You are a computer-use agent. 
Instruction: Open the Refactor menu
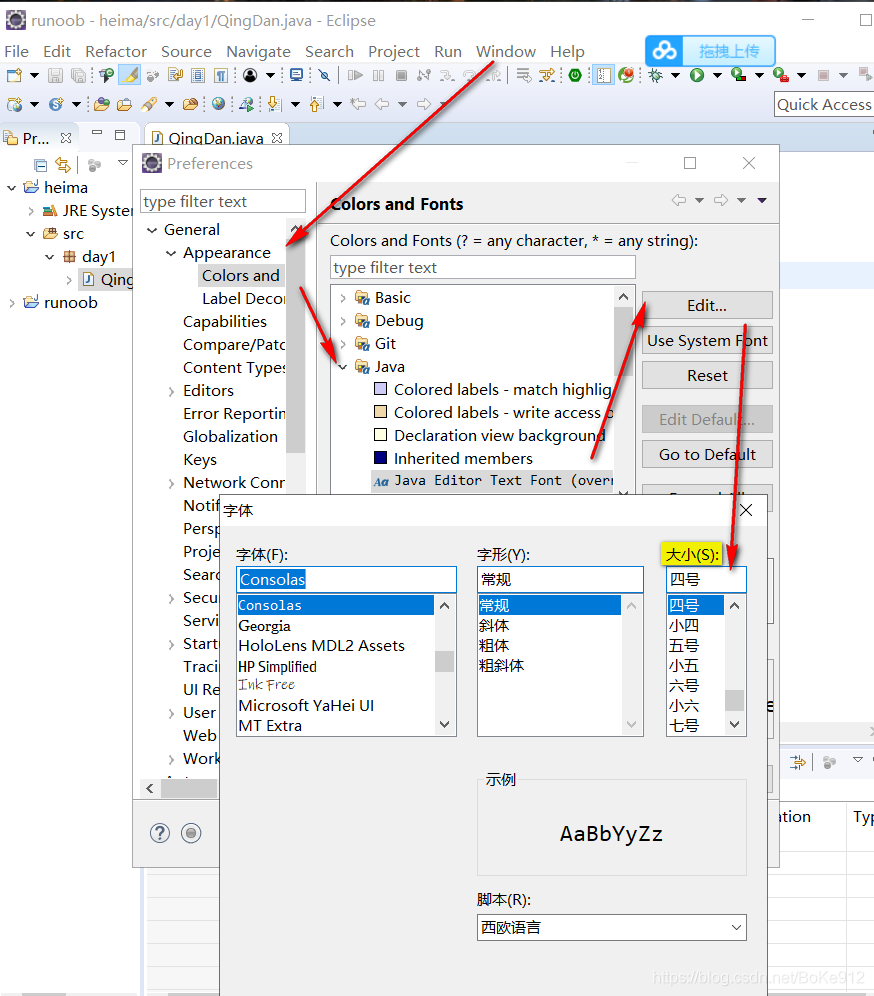(116, 51)
